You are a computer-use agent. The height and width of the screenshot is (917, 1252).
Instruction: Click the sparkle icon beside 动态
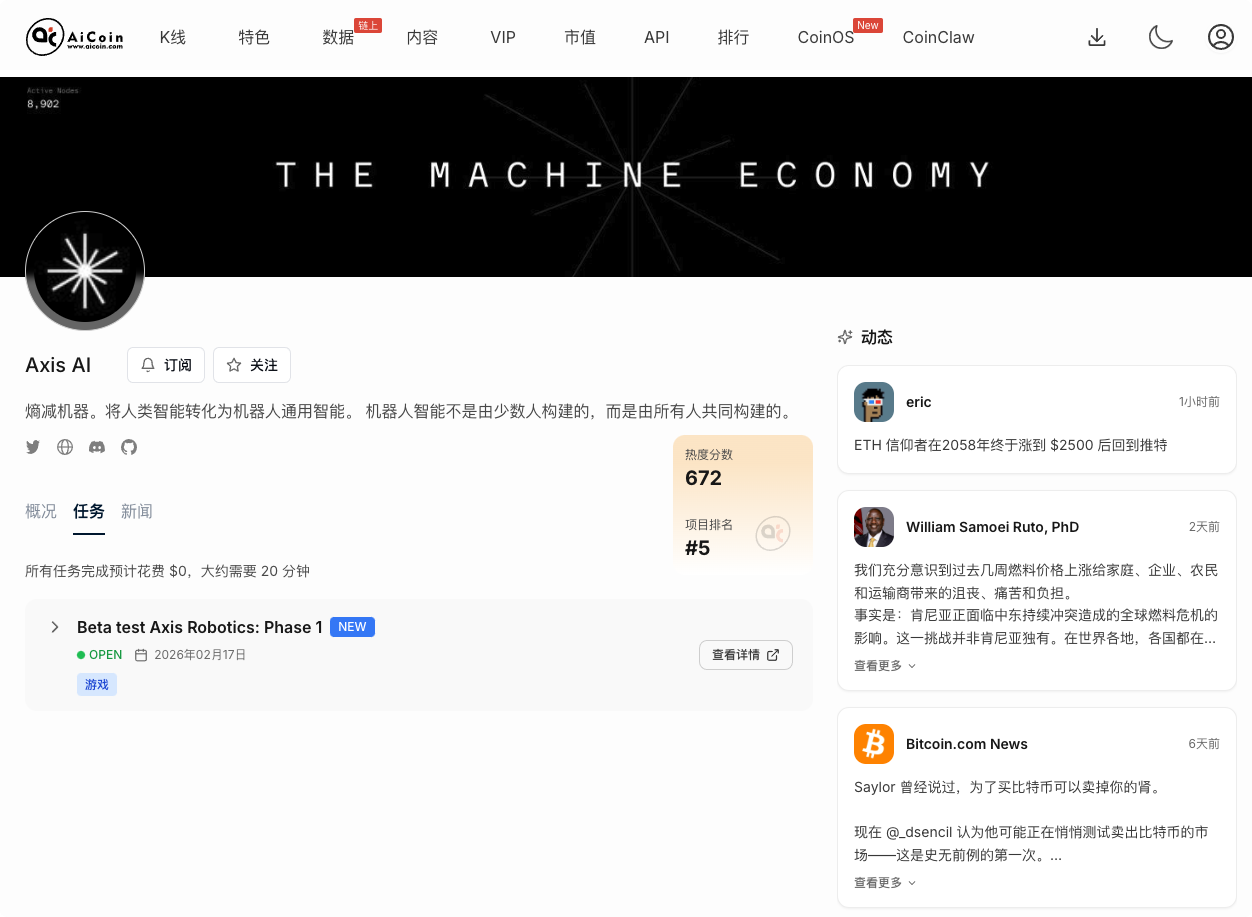(845, 337)
